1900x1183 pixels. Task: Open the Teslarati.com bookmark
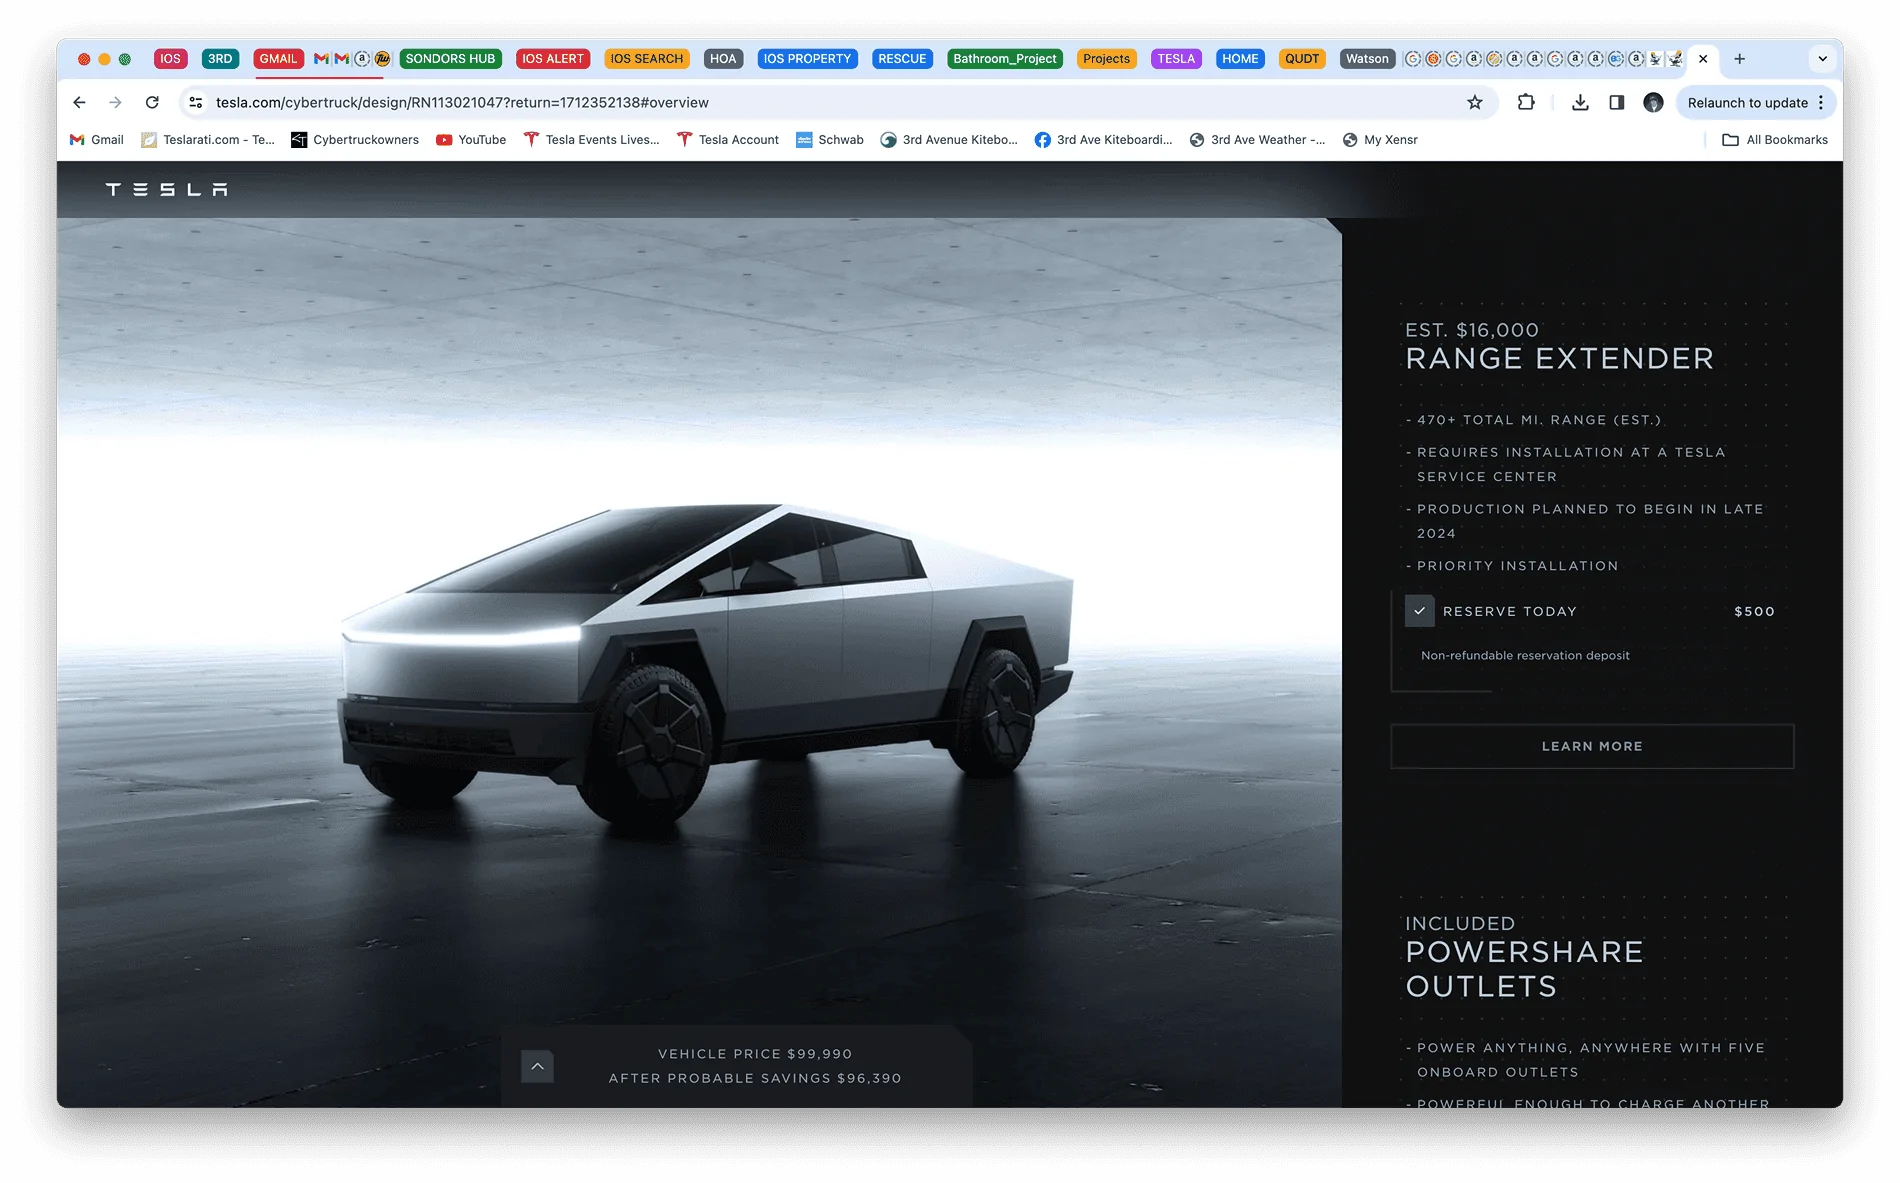click(208, 140)
